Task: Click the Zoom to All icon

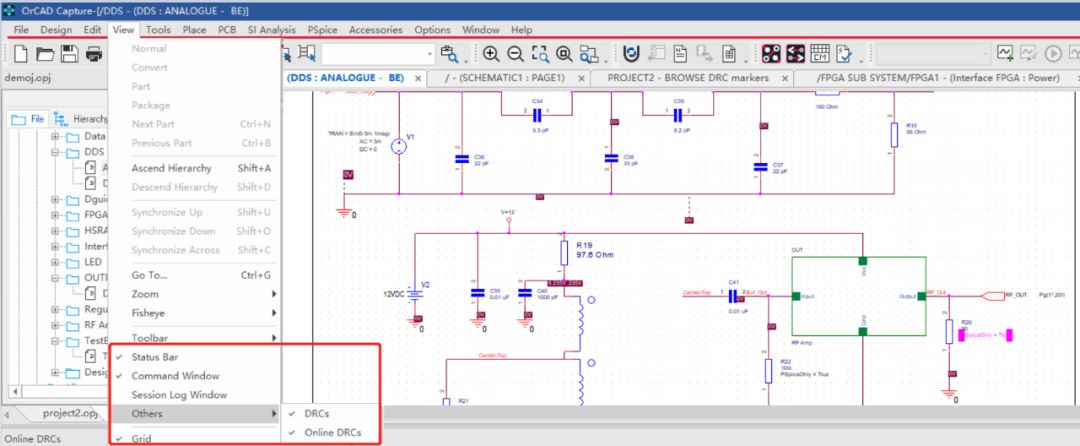Action: (x=564, y=54)
